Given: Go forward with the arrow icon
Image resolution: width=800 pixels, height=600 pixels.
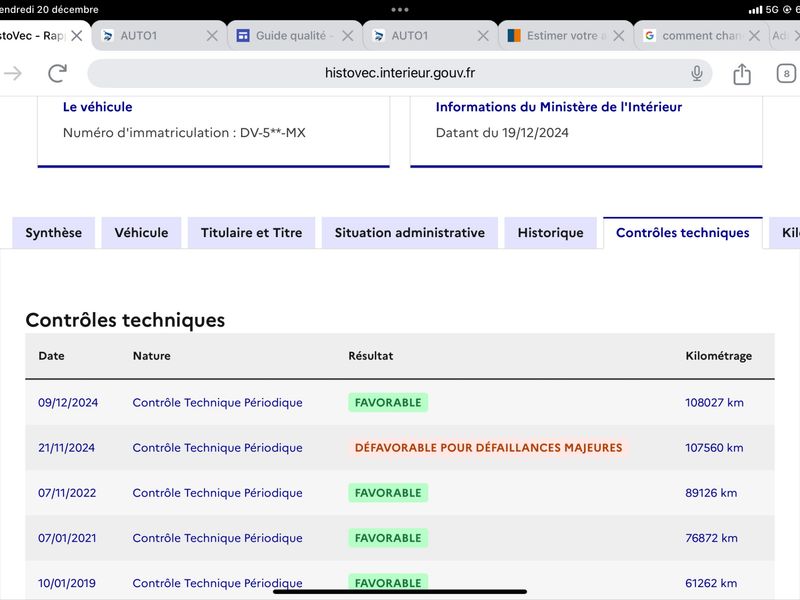Looking at the screenshot, I should (13, 73).
